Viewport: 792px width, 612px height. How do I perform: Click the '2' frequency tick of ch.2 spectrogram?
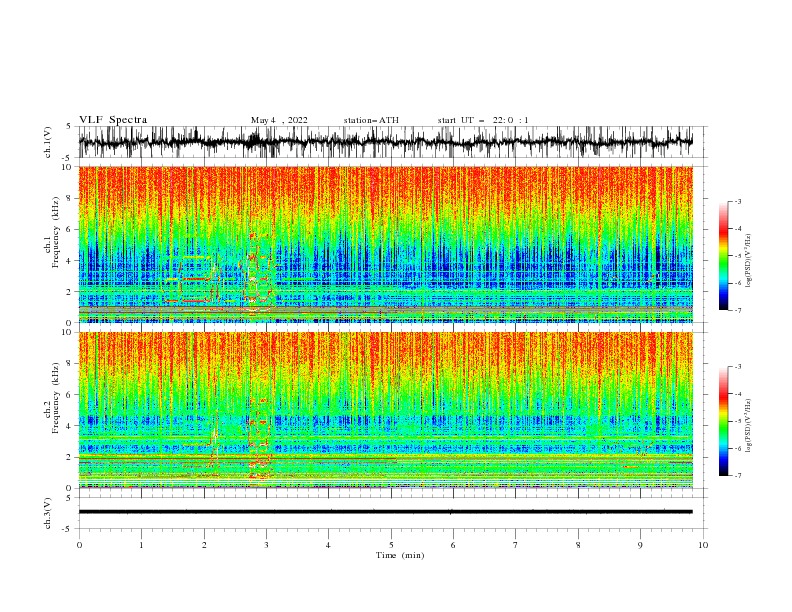69,457
